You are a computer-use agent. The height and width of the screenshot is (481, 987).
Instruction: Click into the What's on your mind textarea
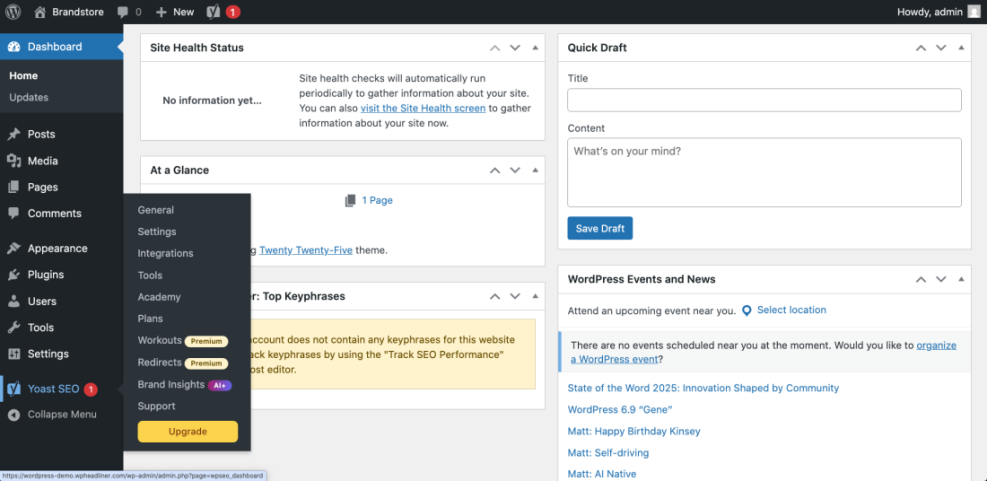[x=764, y=173]
